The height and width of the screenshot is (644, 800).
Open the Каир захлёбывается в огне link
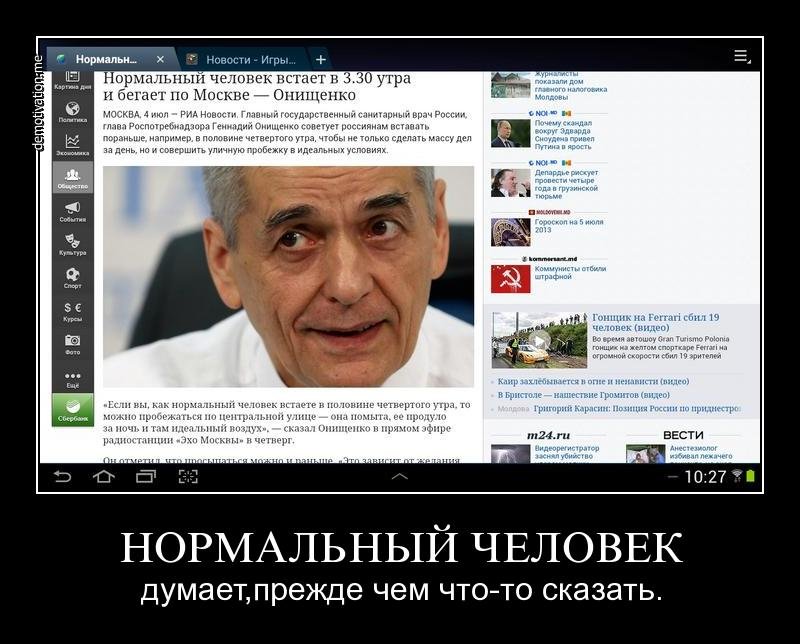click(592, 381)
